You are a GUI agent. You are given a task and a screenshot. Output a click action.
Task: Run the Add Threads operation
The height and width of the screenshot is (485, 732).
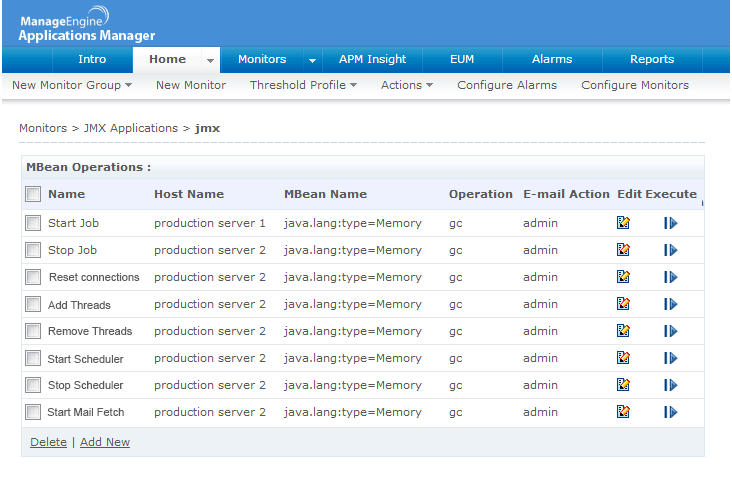tap(670, 304)
